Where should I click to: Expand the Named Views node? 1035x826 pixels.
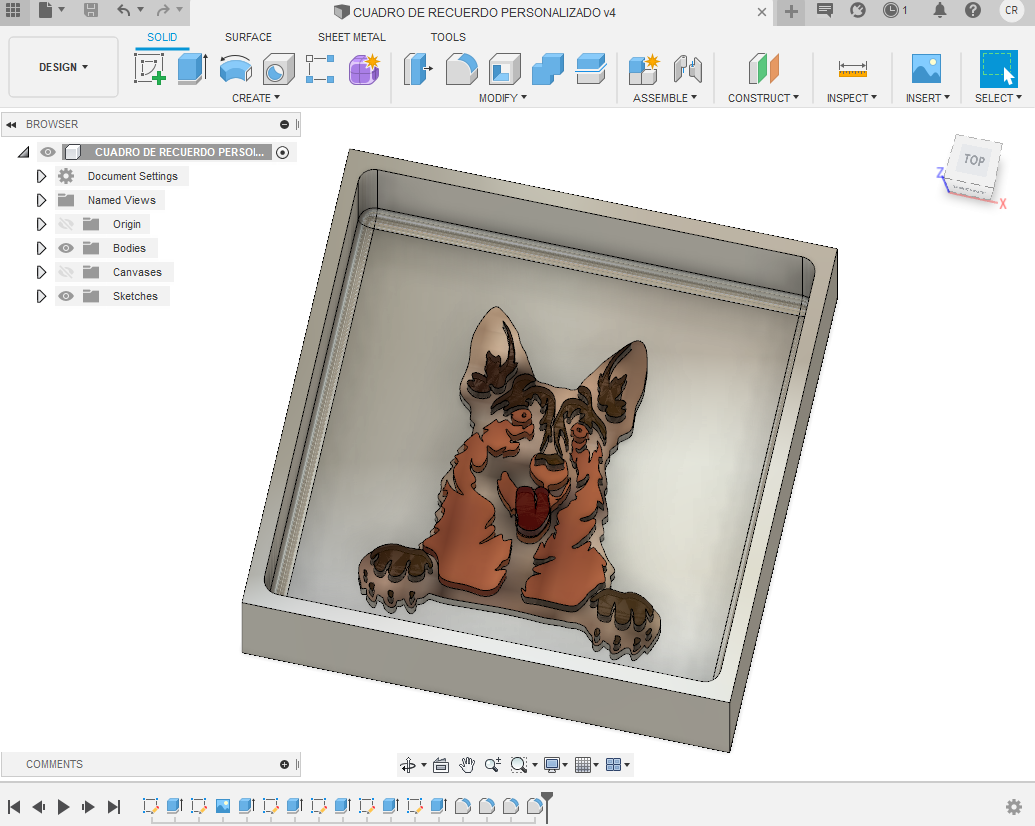point(41,200)
